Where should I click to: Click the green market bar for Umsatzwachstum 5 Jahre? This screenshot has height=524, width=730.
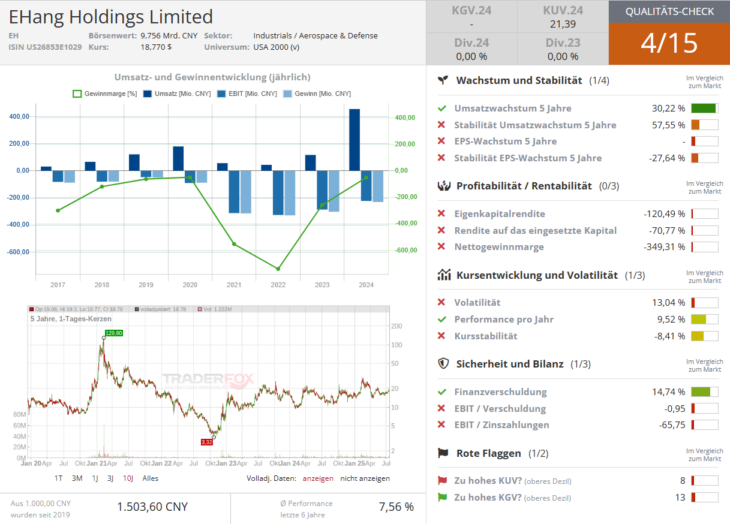[x=704, y=108]
